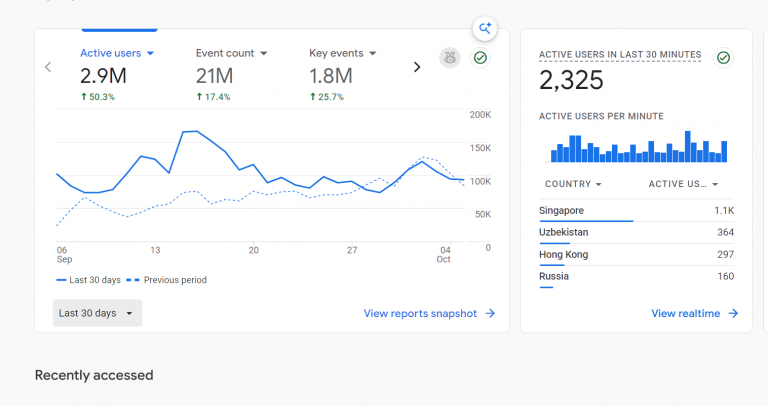Click the Recently accessed heading
Viewport: 768px width, 406px height.
point(94,375)
